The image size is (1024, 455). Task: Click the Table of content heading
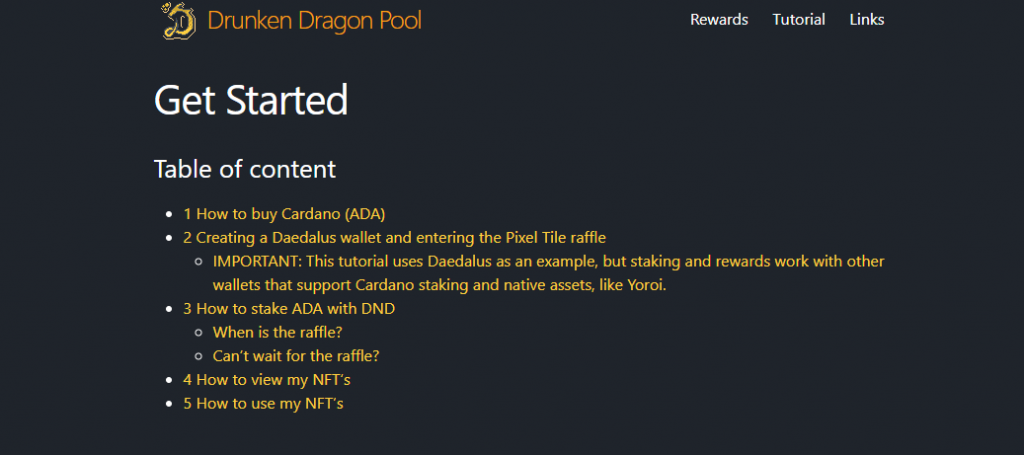(x=245, y=169)
